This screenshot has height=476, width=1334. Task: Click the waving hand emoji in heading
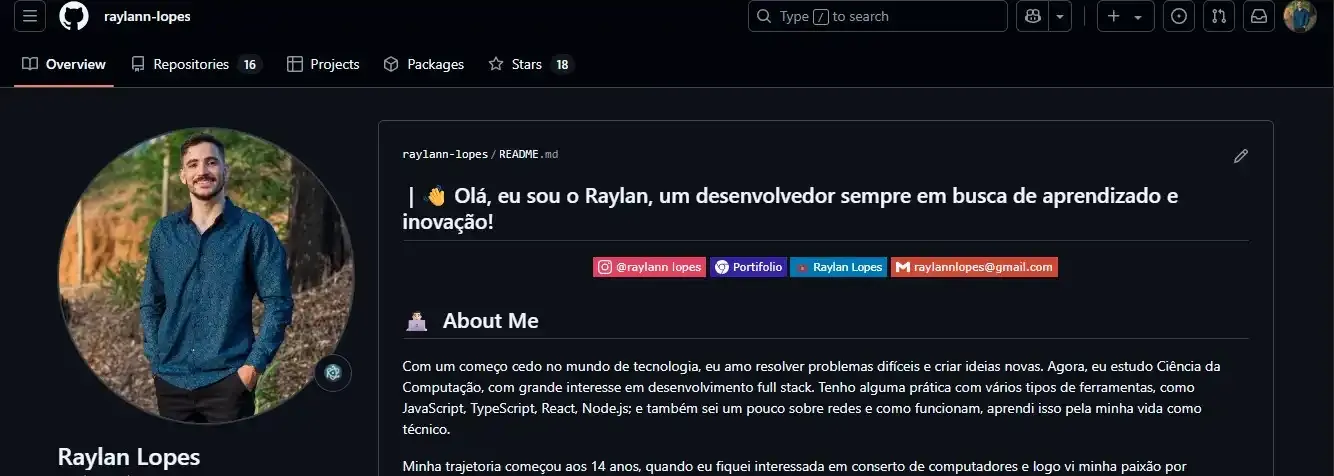click(x=436, y=196)
